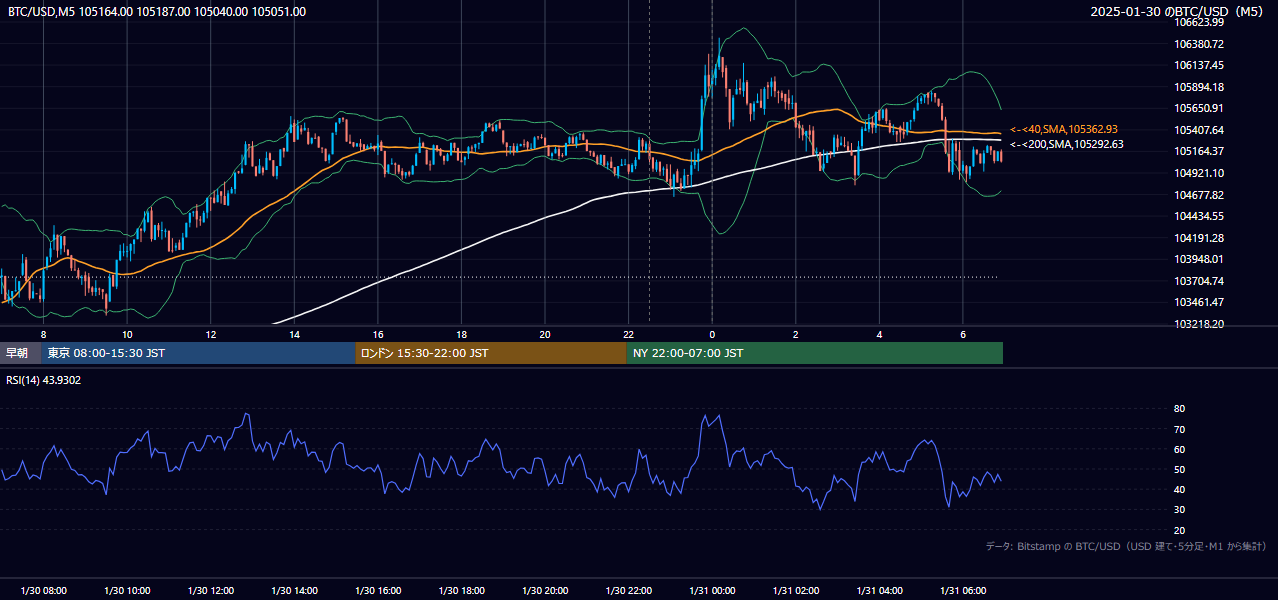Click bottom time label 1/31 00:00

point(712,591)
